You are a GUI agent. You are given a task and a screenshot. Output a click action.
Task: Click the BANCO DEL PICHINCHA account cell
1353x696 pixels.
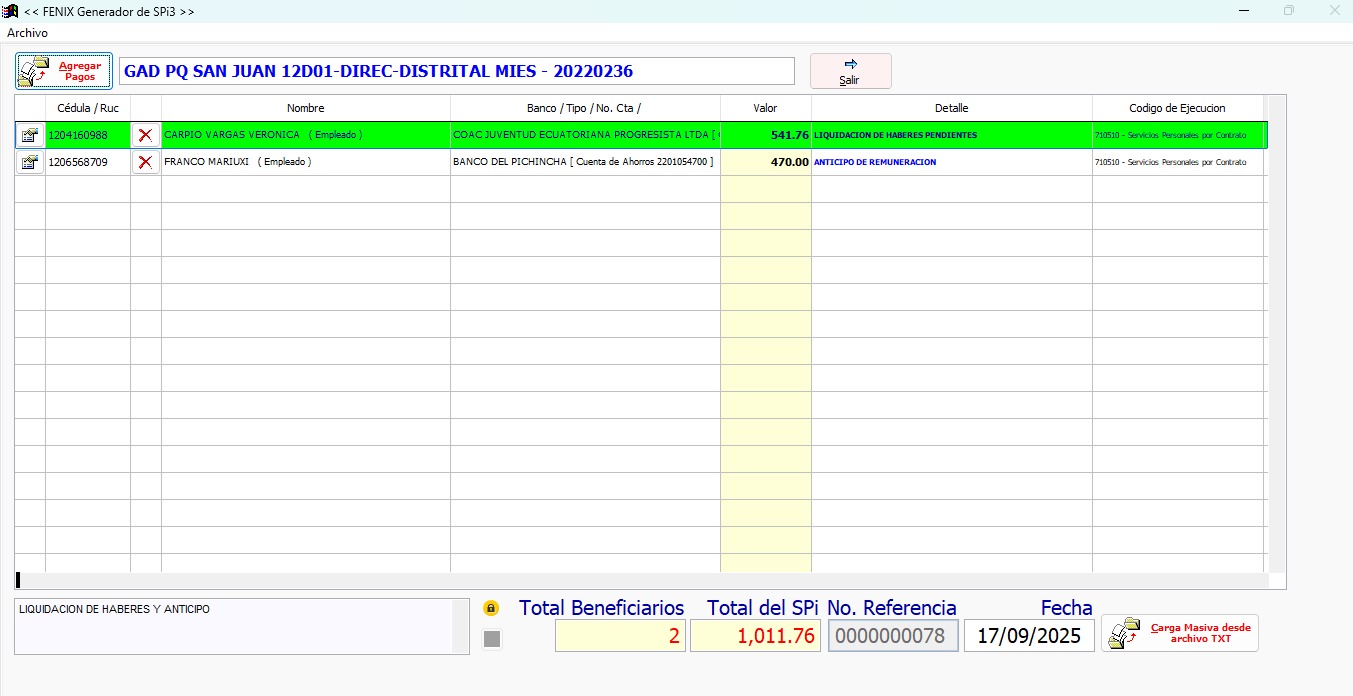pyautogui.click(x=584, y=162)
